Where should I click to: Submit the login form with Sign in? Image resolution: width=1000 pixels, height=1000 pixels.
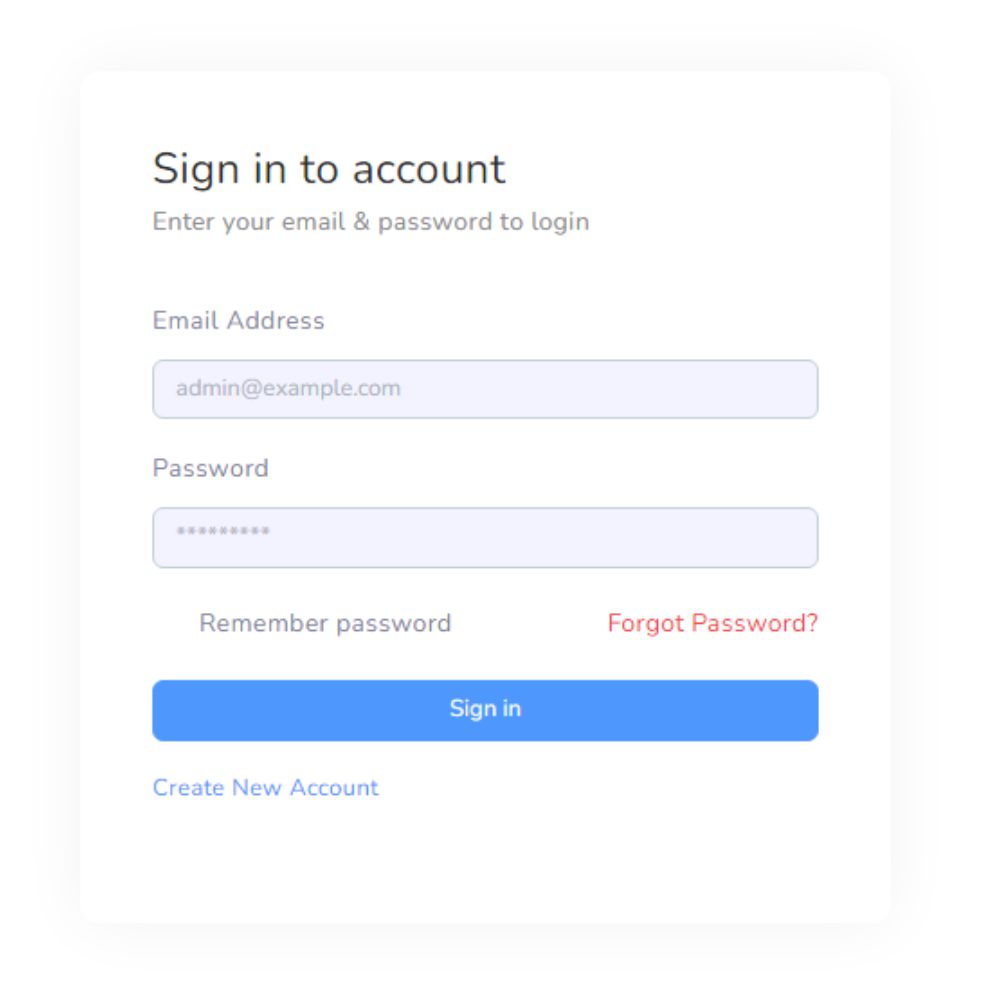coord(485,710)
